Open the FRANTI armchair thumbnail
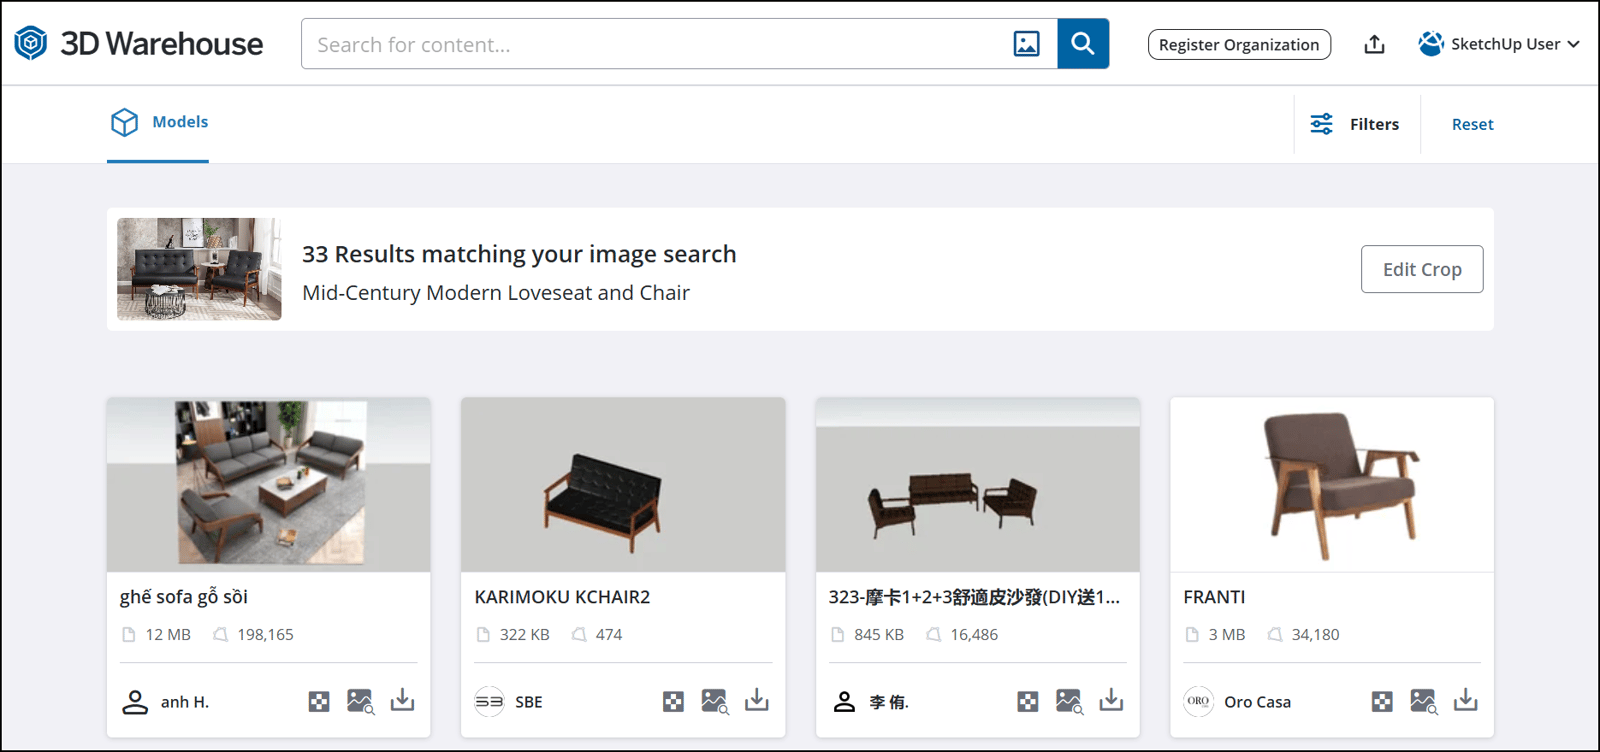This screenshot has height=752, width=1600. click(1332, 485)
